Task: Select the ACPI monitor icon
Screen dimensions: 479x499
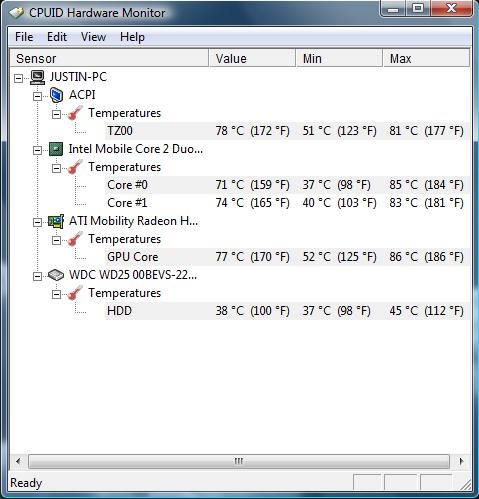Action: (56, 95)
